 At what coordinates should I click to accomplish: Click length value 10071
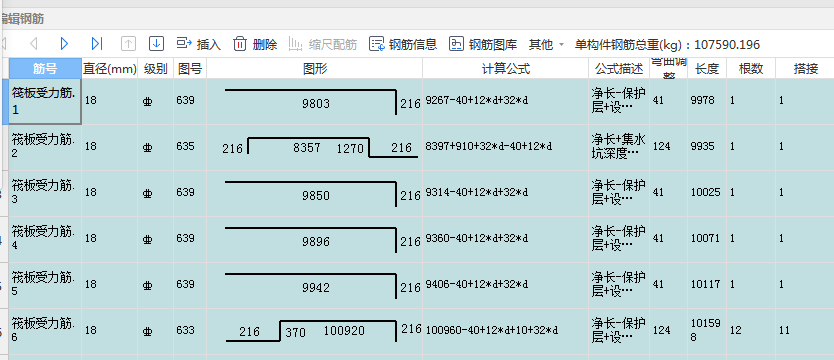coord(707,239)
